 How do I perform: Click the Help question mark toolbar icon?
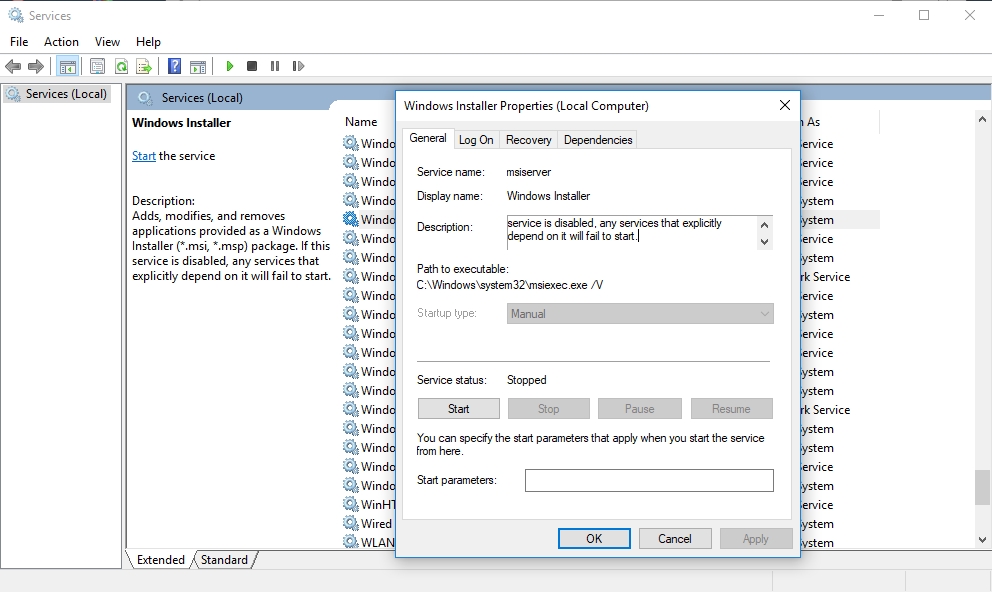click(x=174, y=66)
